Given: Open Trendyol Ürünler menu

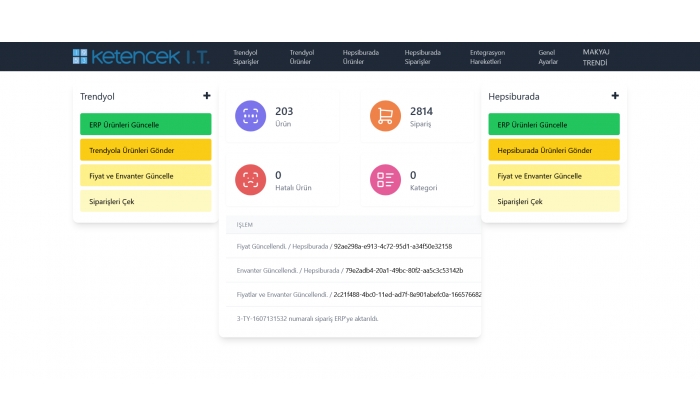Looking at the screenshot, I should pyautogui.click(x=302, y=57).
